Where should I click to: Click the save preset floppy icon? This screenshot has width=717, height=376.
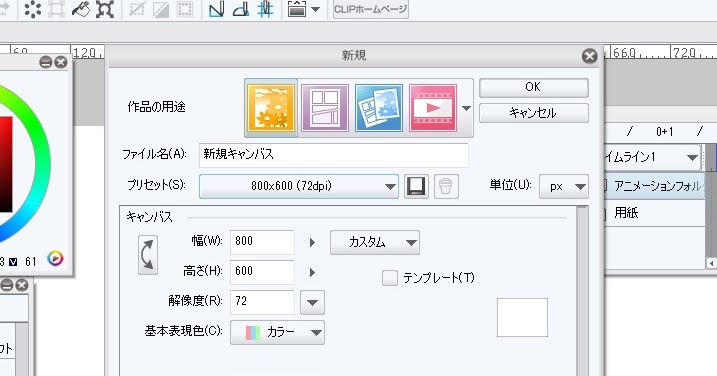pyautogui.click(x=416, y=186)
